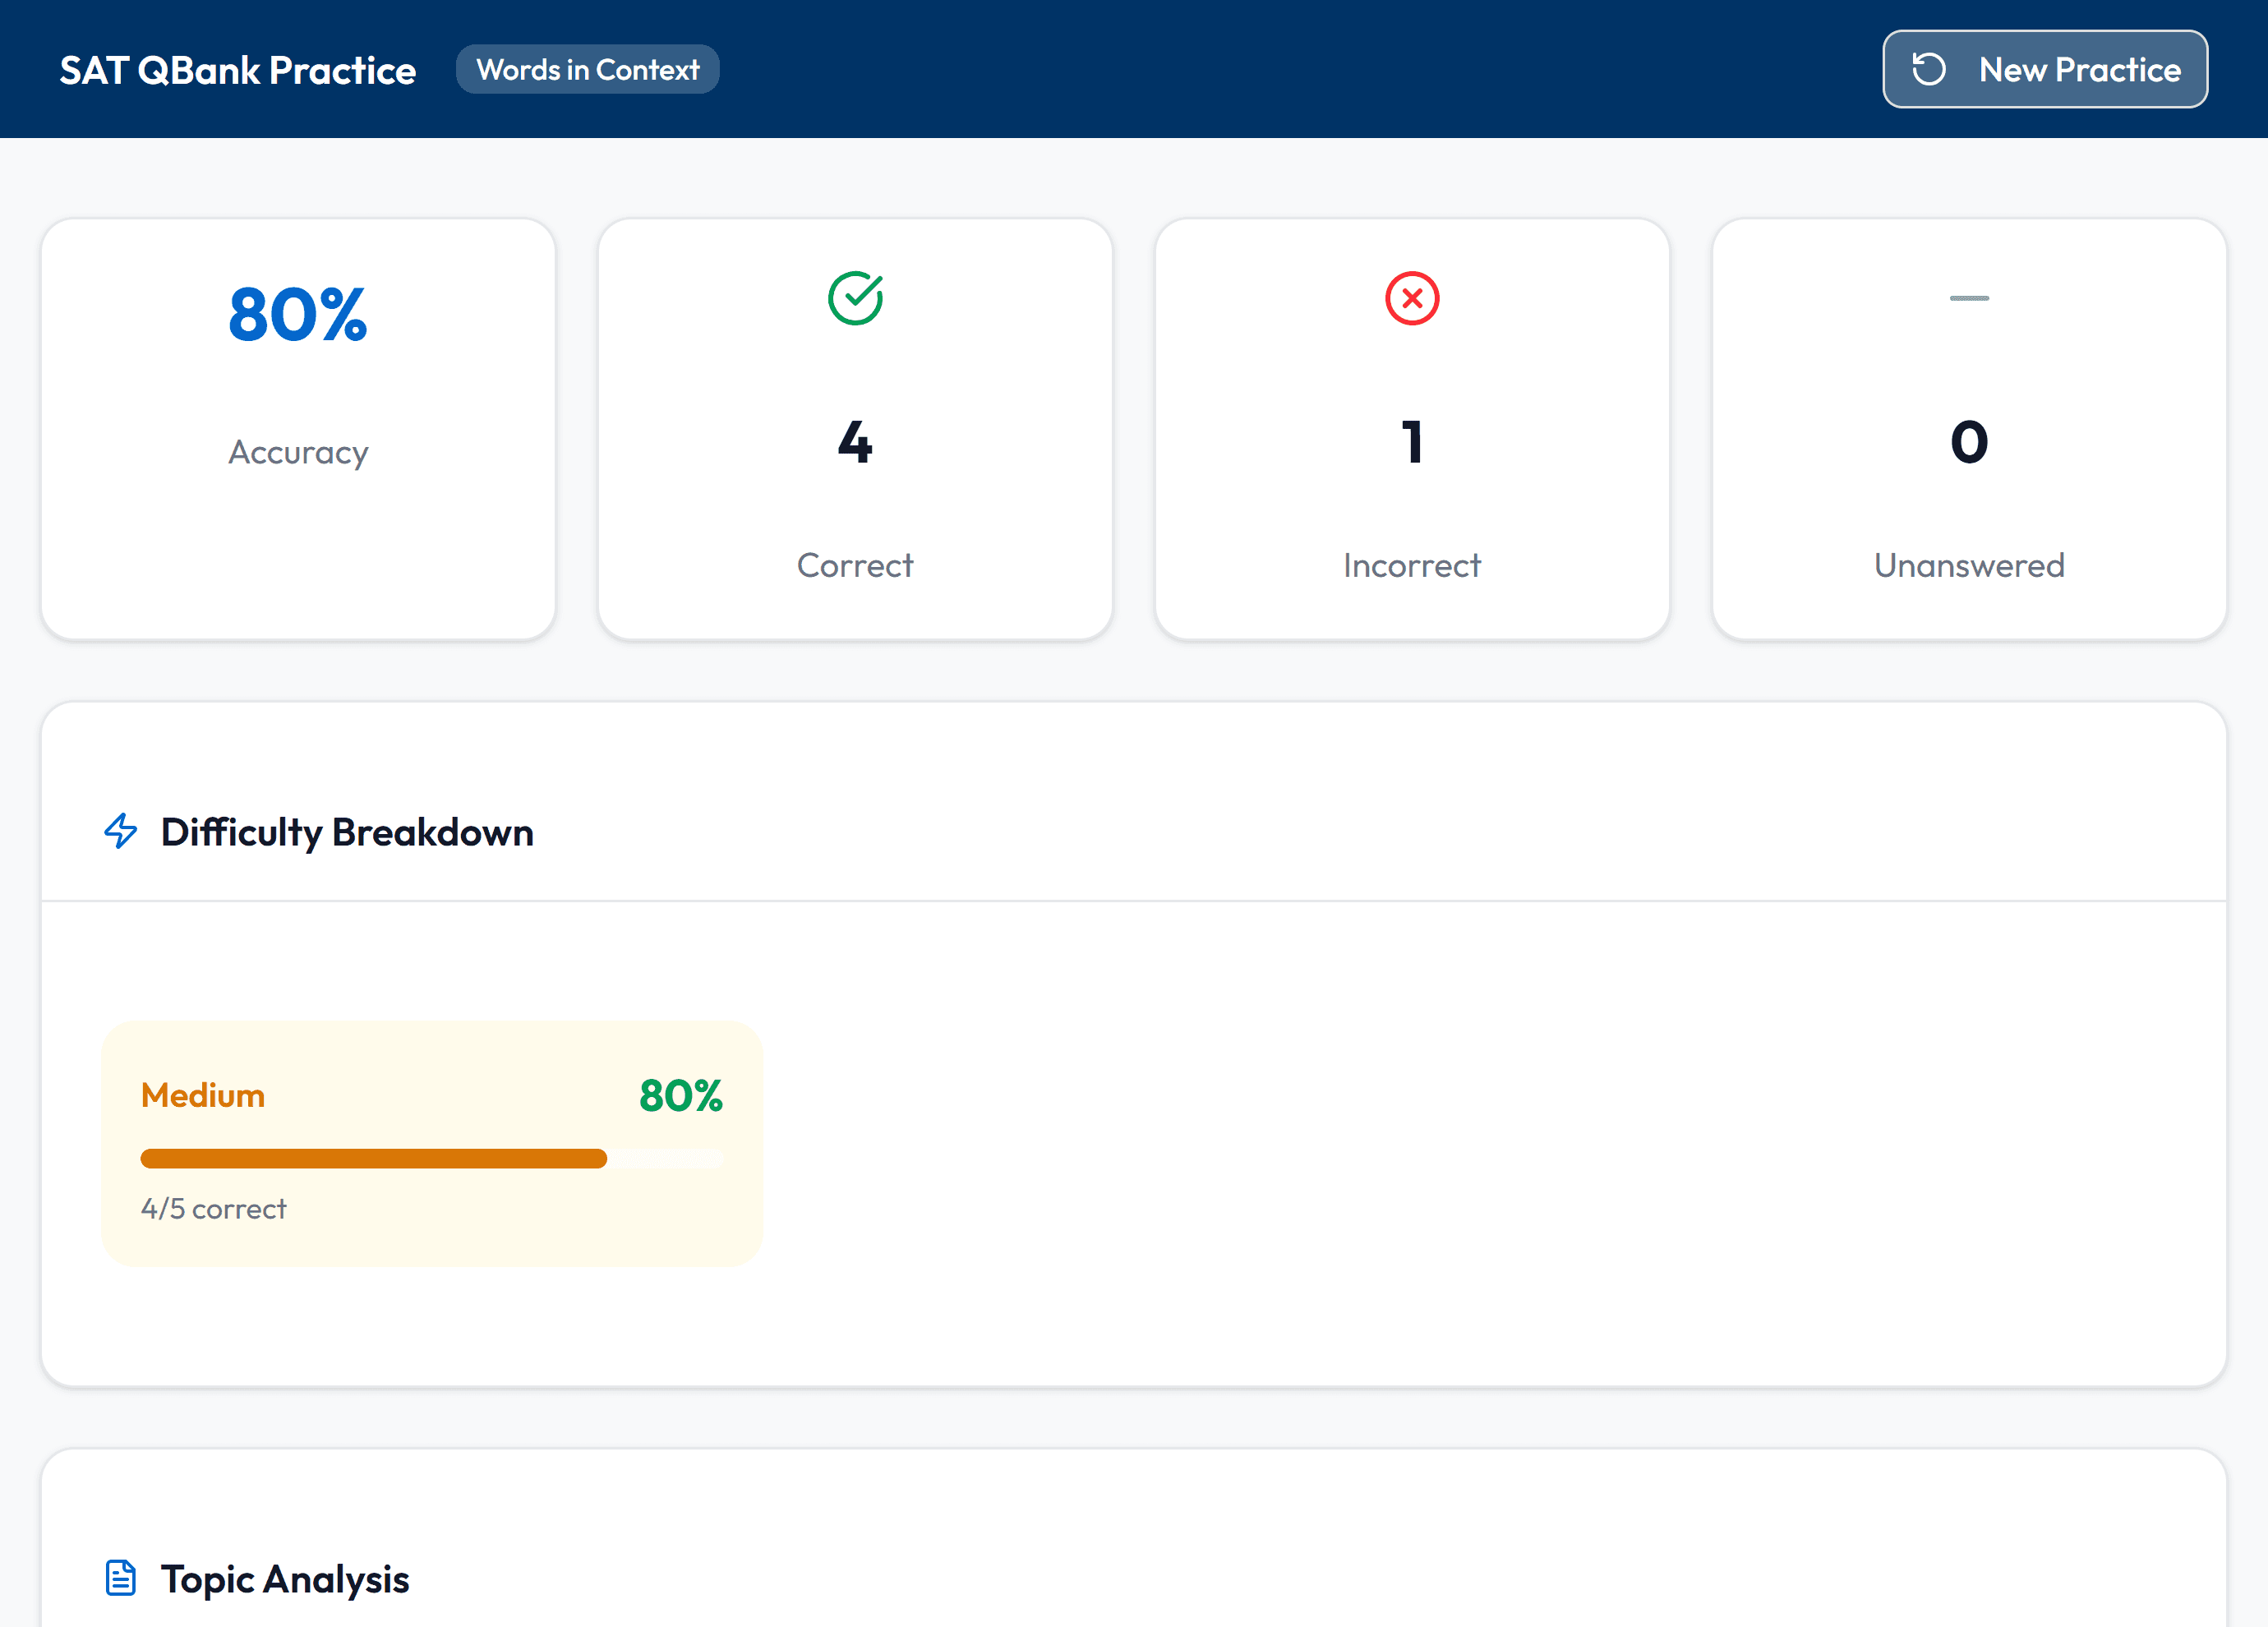Click the New Practice button
Viewport: 2268px width, 1627px height.
2044,69
